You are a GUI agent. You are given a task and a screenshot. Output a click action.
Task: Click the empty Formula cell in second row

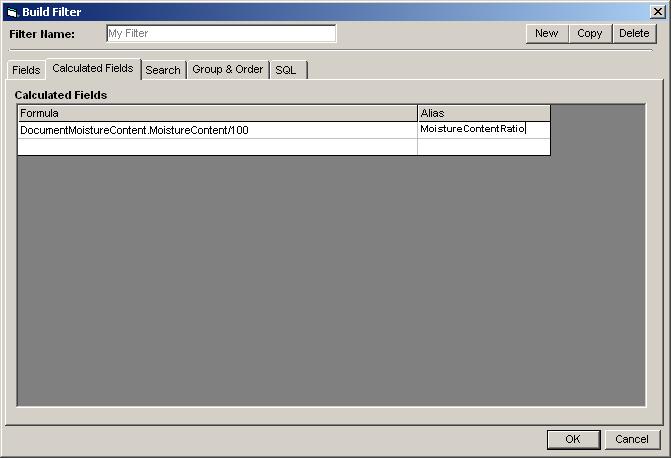pos(217,147)
